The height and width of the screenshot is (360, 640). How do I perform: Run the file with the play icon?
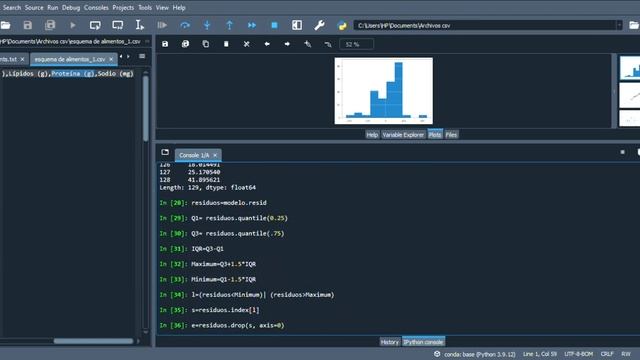click(73, 25)
